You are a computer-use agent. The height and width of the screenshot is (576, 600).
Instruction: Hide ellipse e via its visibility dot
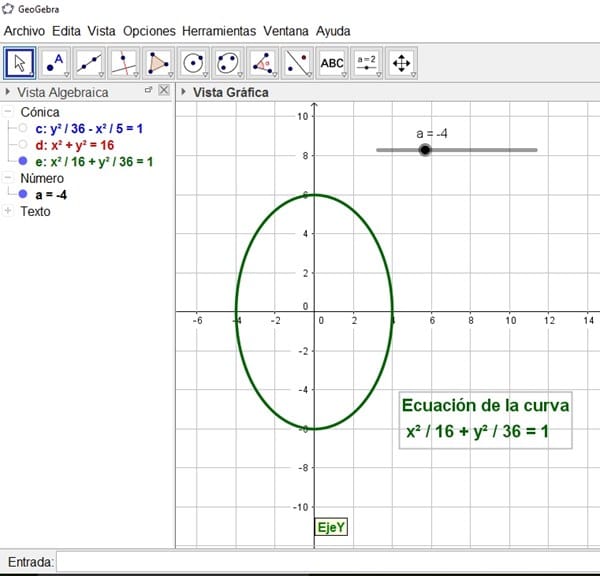pos(23,161)
